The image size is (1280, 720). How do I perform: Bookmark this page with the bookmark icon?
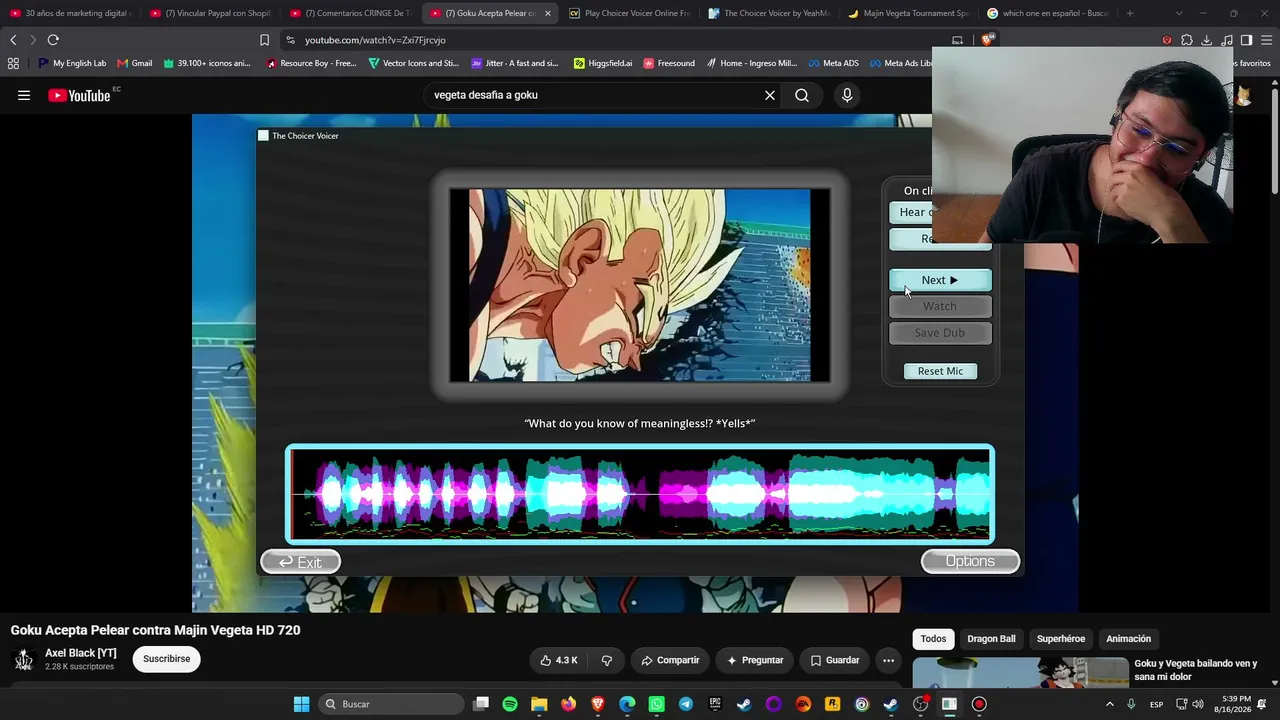click(264, 40)
